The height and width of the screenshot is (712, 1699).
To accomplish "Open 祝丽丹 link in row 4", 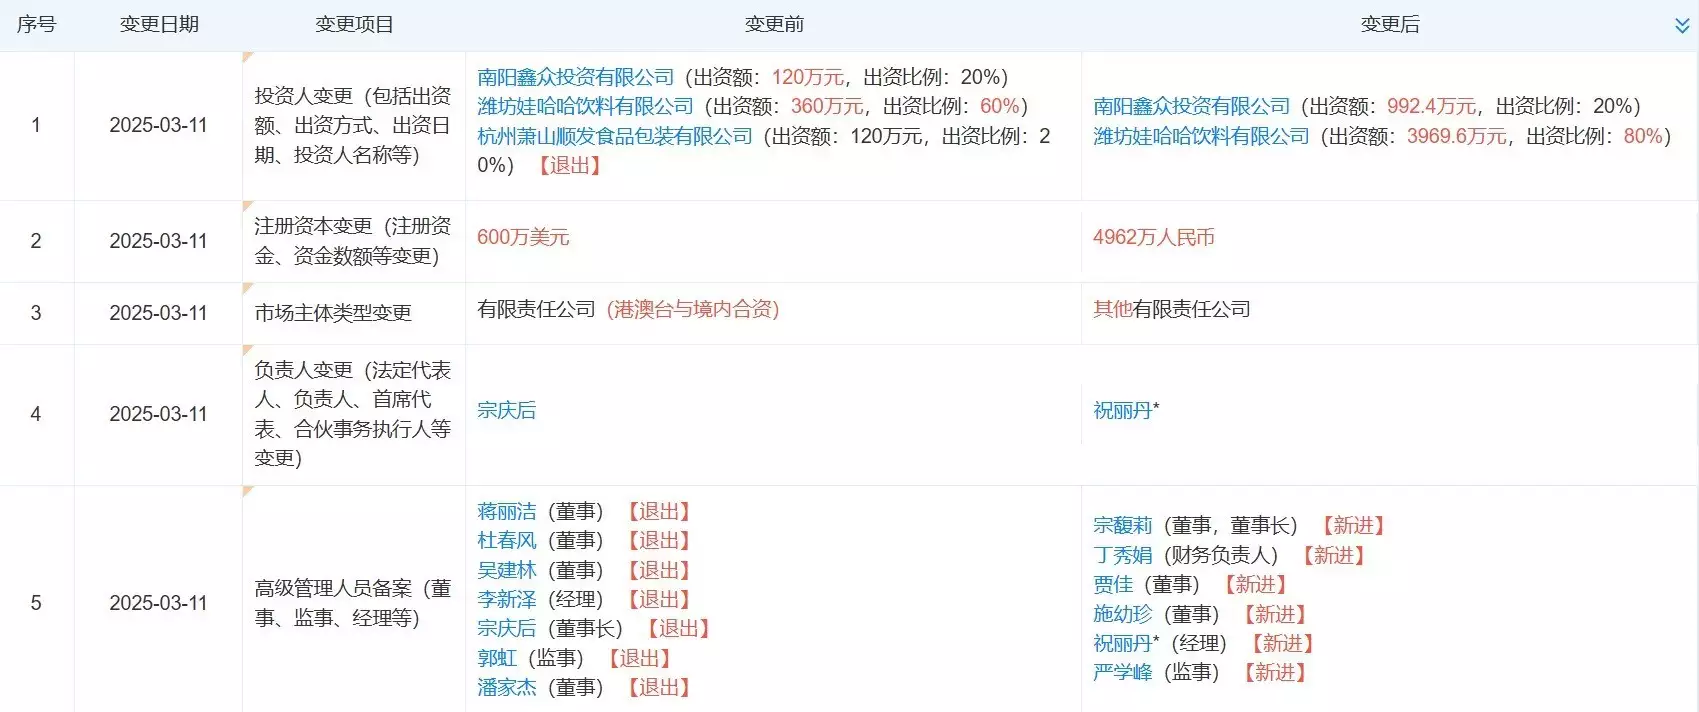I will click(x=1123, y=410).
